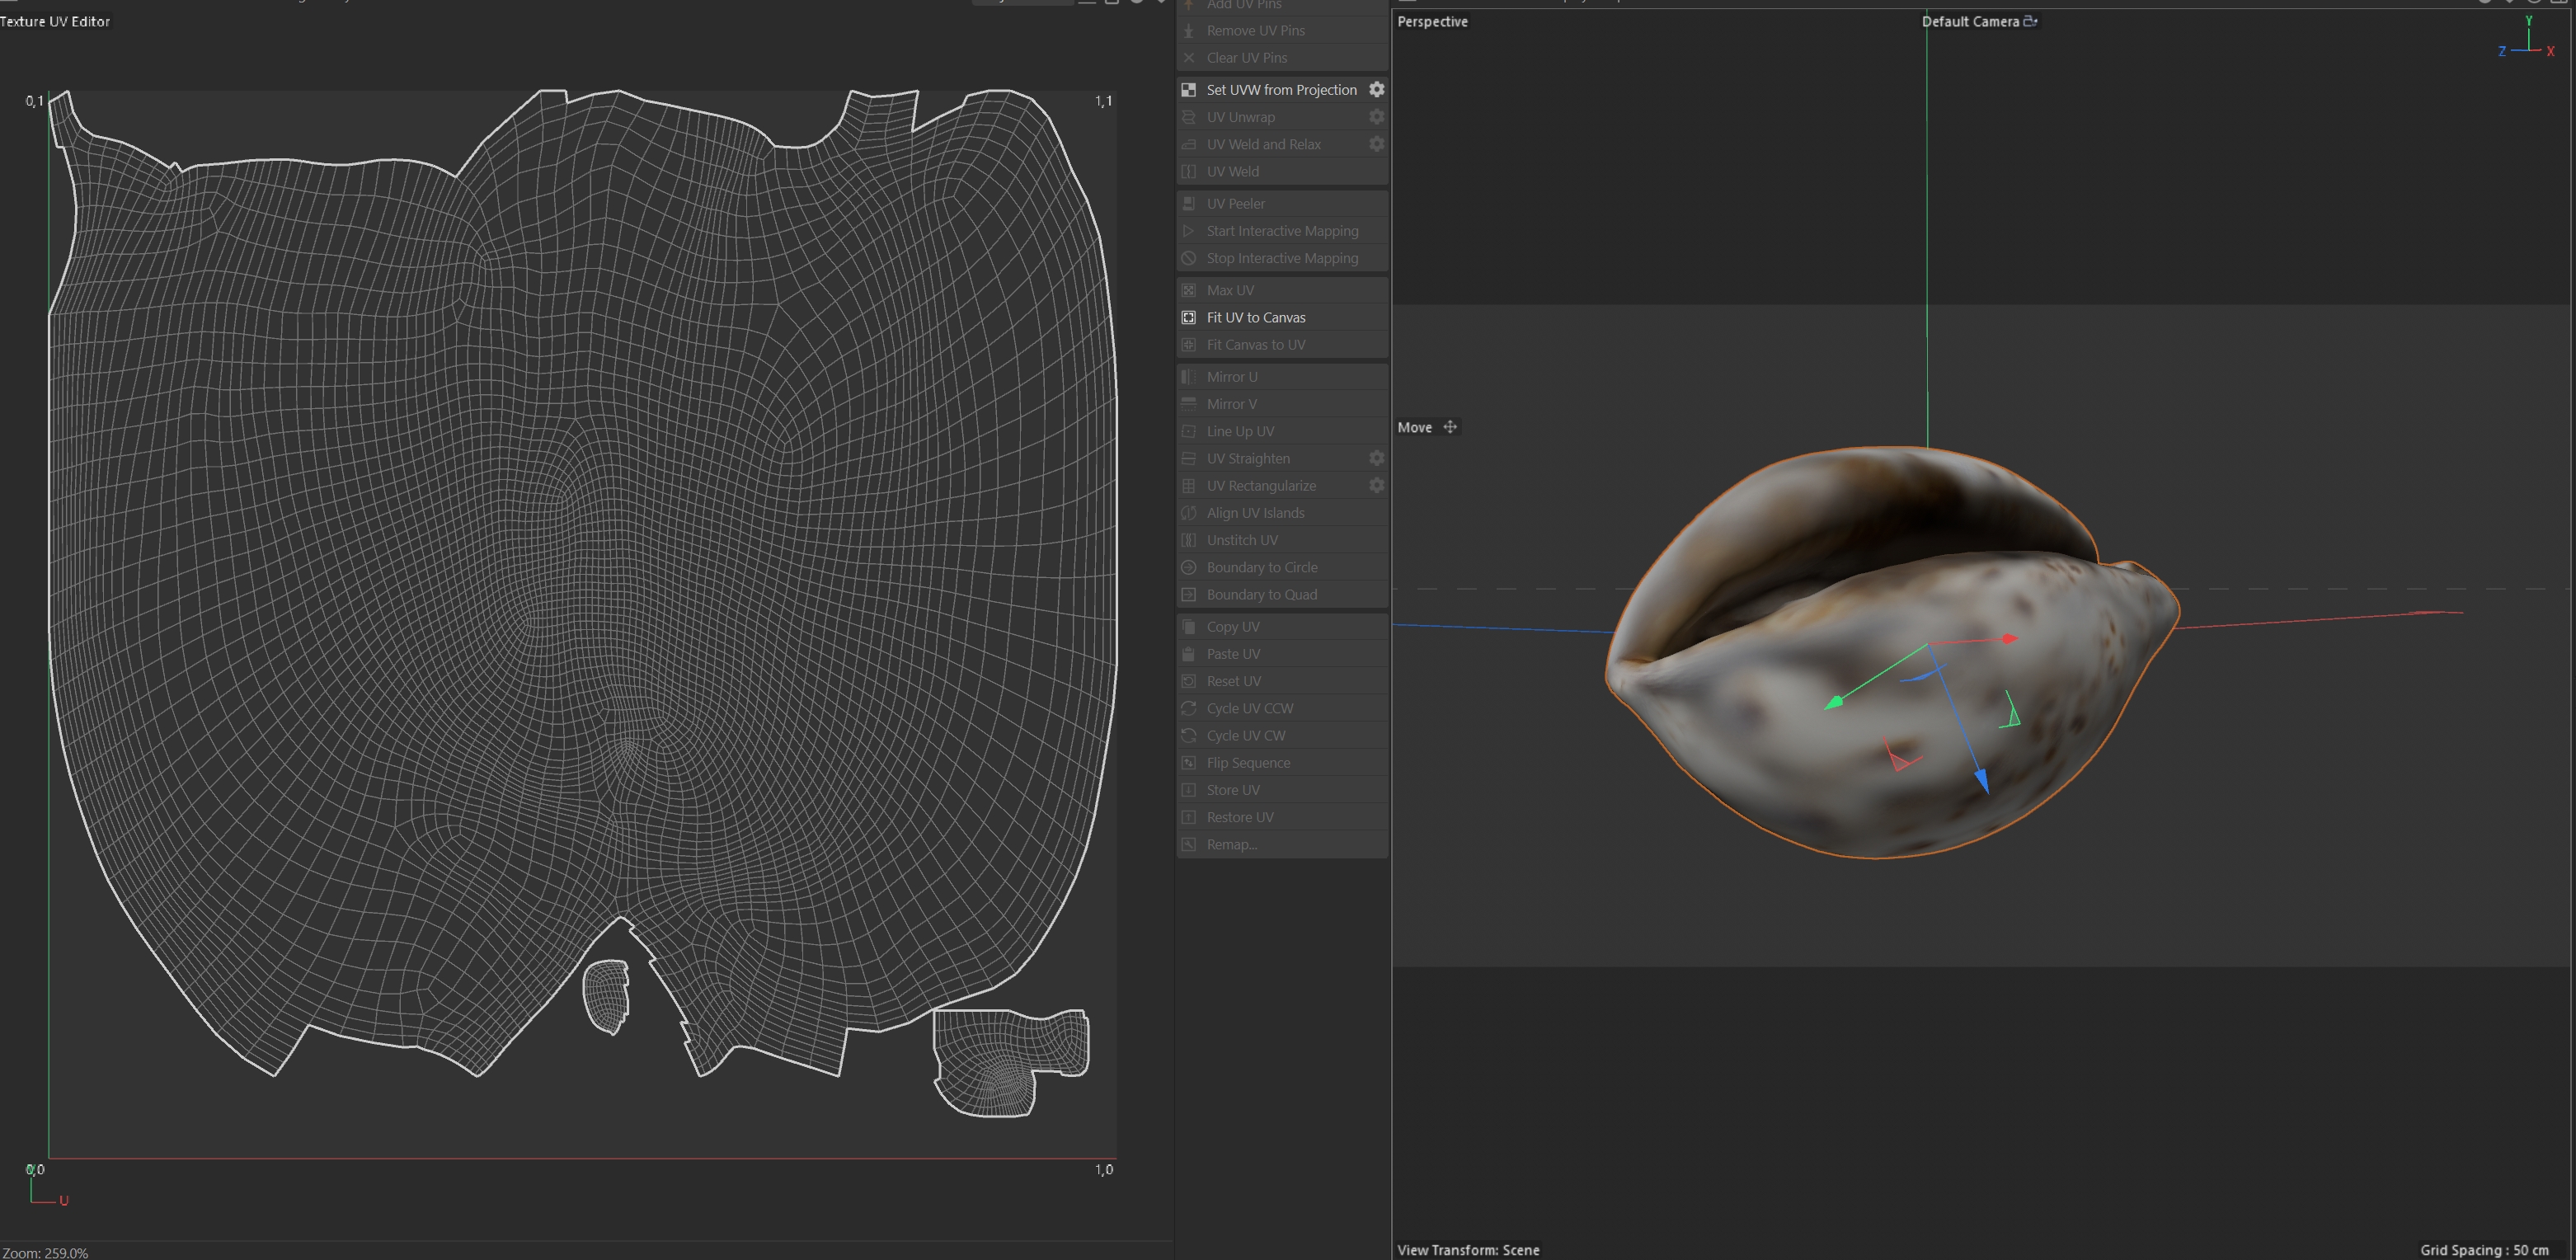
Task: Open Set UVW from Projection settings gear
Action: [1376, 90]
